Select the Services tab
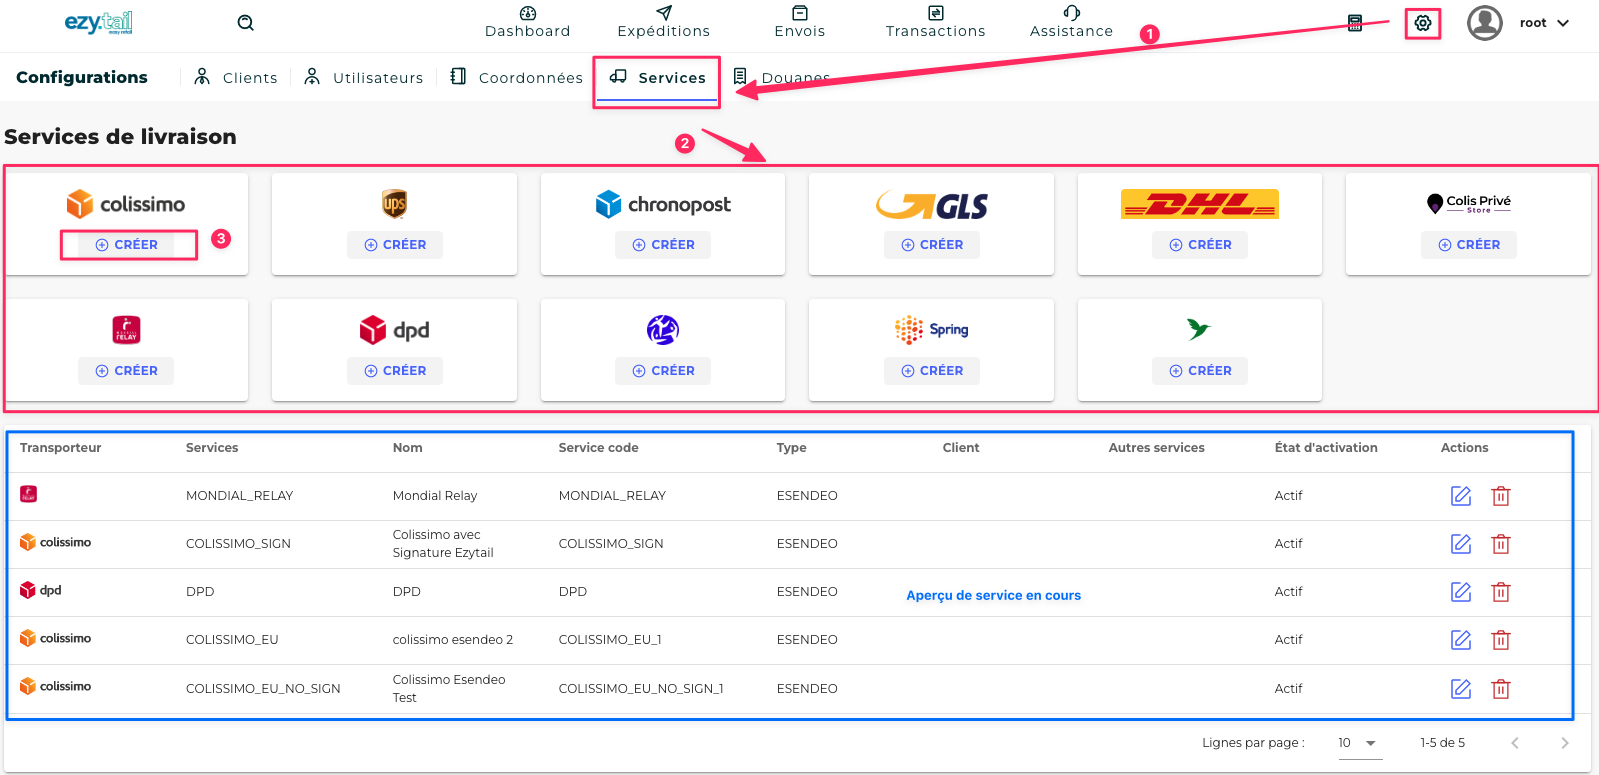Viewport: 1599px width, 775px height. (x=657, y=77)
